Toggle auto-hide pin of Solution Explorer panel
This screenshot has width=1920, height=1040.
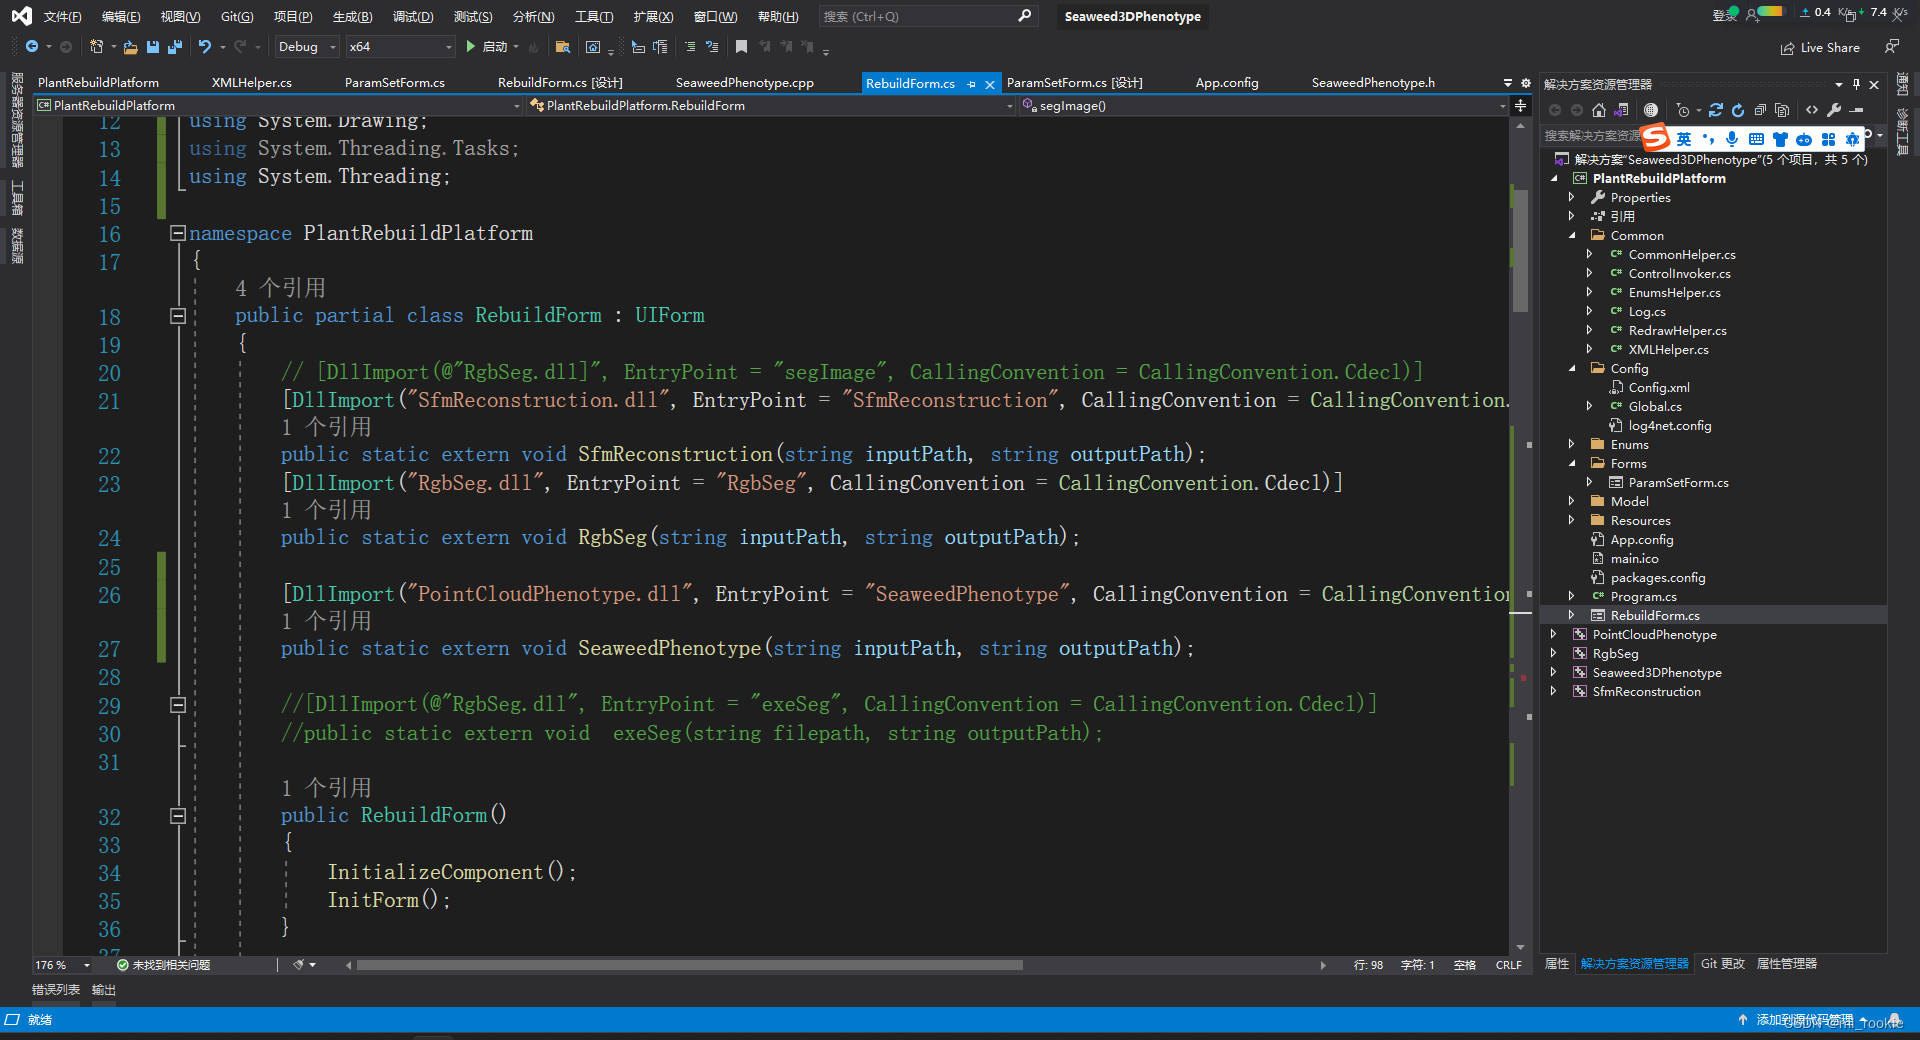pos(1856,84)
